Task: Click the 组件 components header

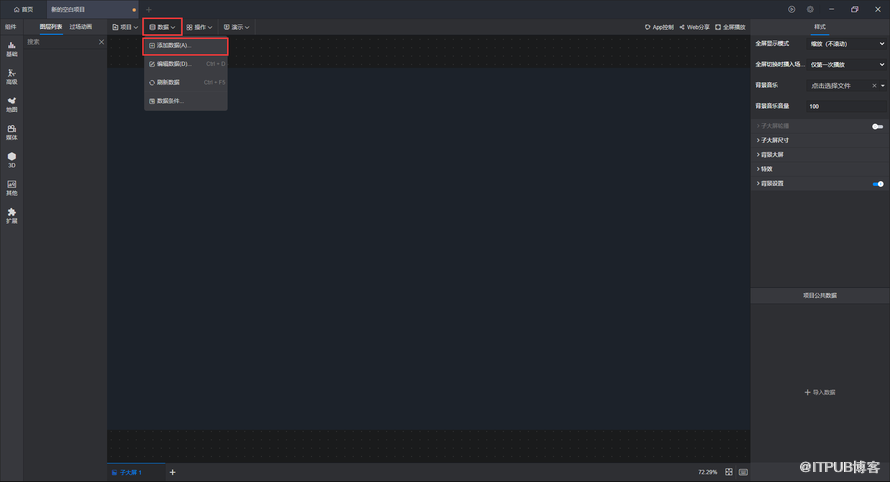Action: click(x=11, y=27)
